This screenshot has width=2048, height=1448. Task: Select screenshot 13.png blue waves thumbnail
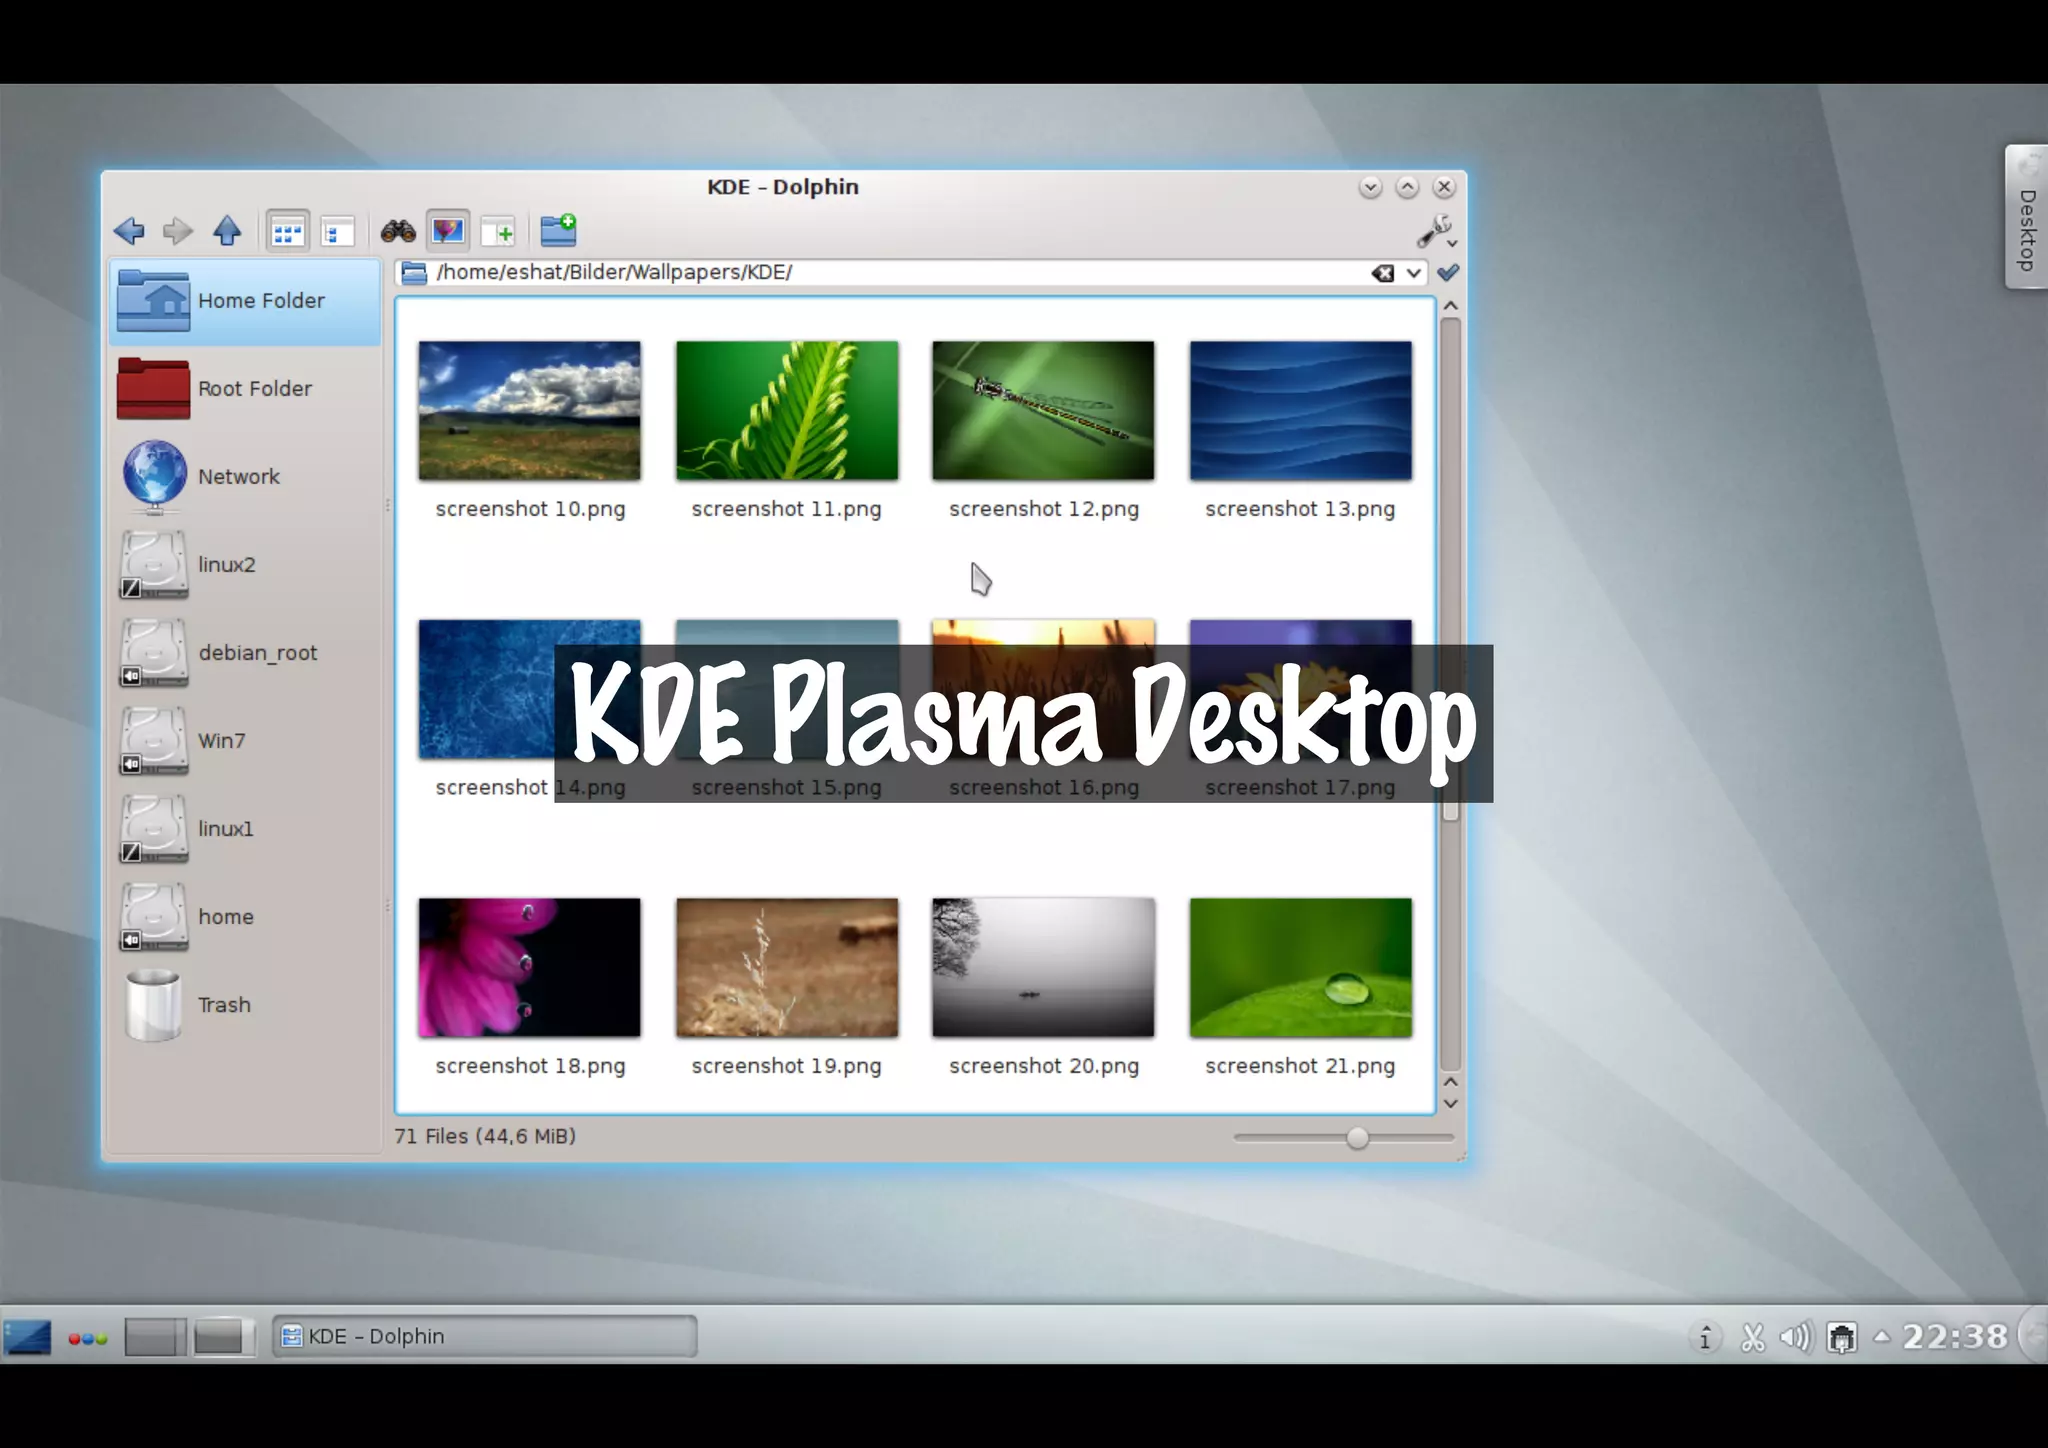pyautogui.click(x=1301, y=411)
